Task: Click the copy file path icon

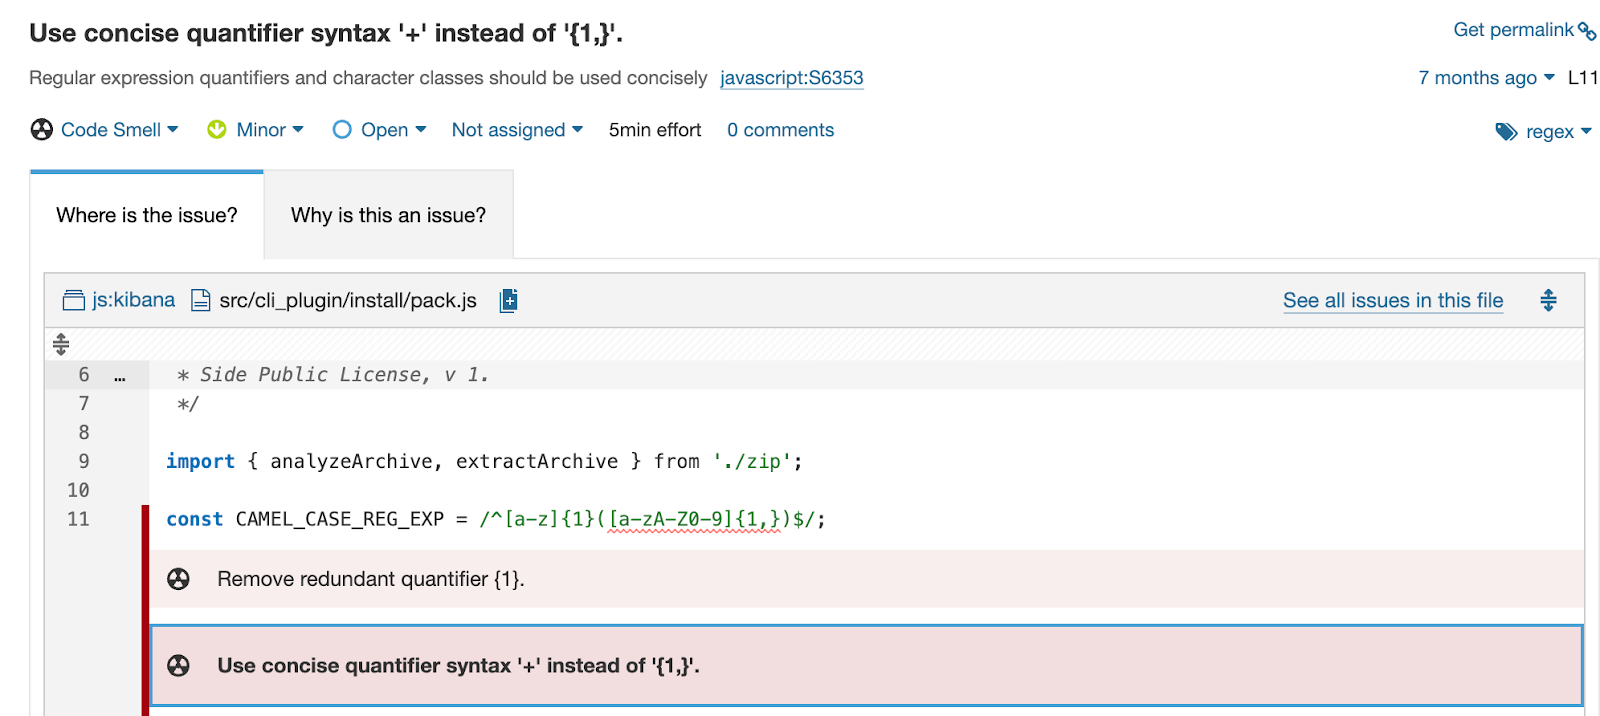Action: [508, 300]
